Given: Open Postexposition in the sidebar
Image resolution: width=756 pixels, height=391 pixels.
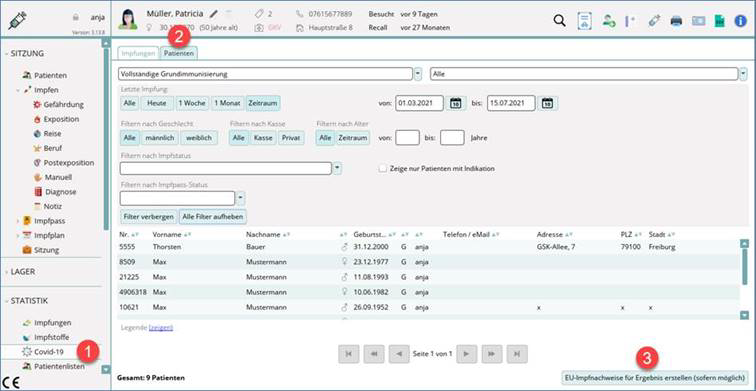Looking at the screenshot, I should 63,163.
